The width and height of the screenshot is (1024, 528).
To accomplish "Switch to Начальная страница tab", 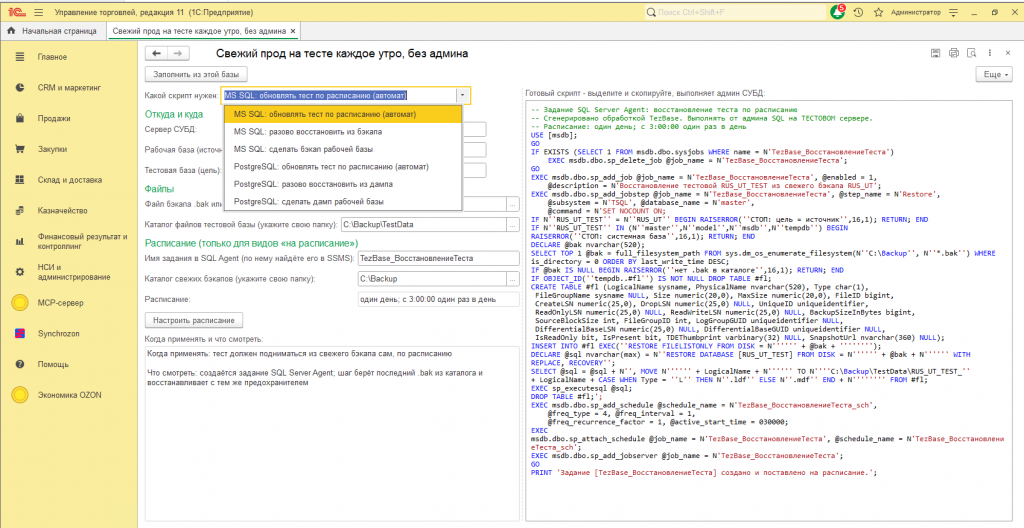I will pyautogui.click(x=52, y=31).
